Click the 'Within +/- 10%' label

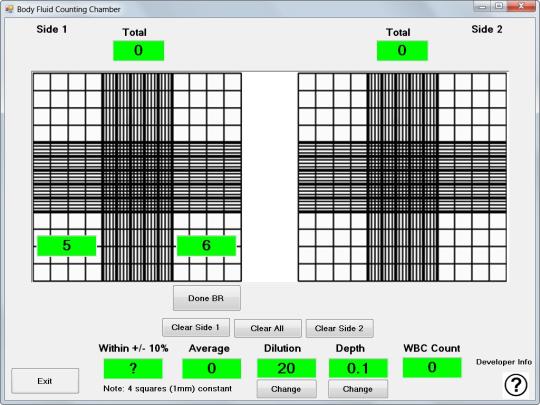tap(133, 348)
